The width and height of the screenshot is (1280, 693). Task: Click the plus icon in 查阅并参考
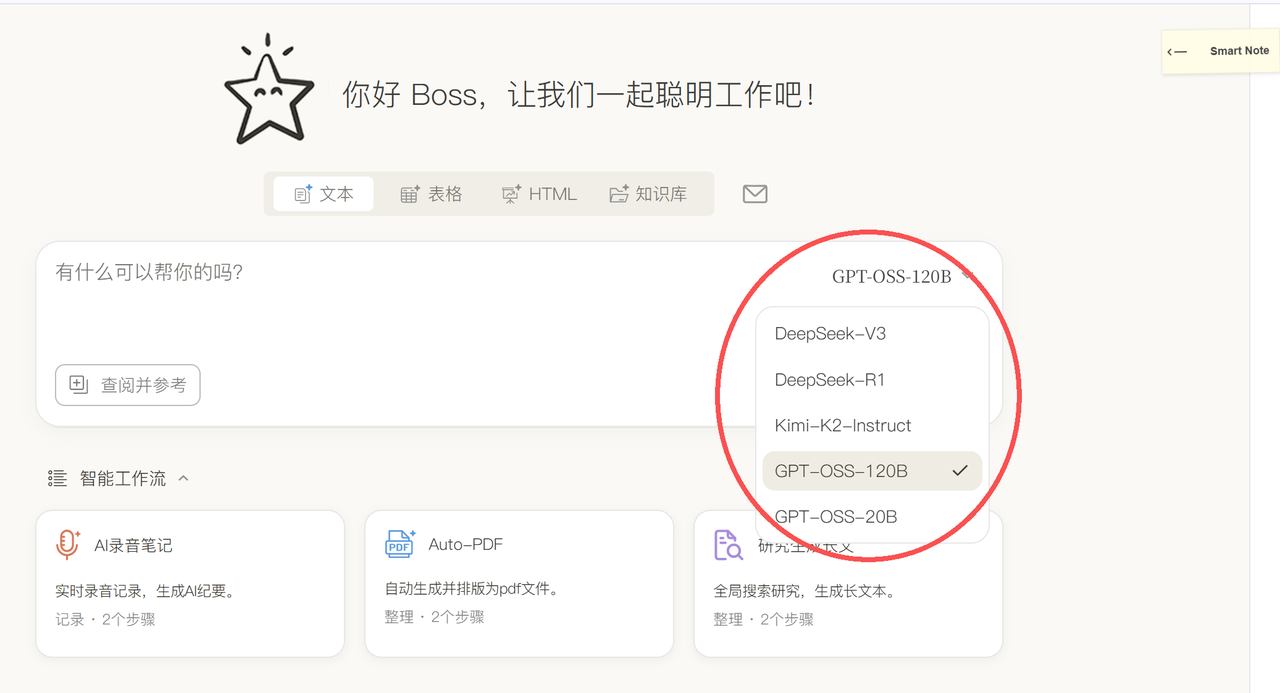[78, 384]
